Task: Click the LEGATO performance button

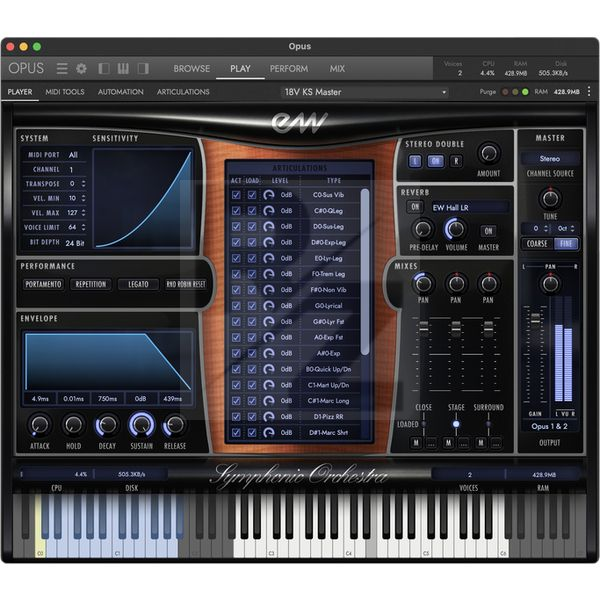Action: click(x=138, y=284)
